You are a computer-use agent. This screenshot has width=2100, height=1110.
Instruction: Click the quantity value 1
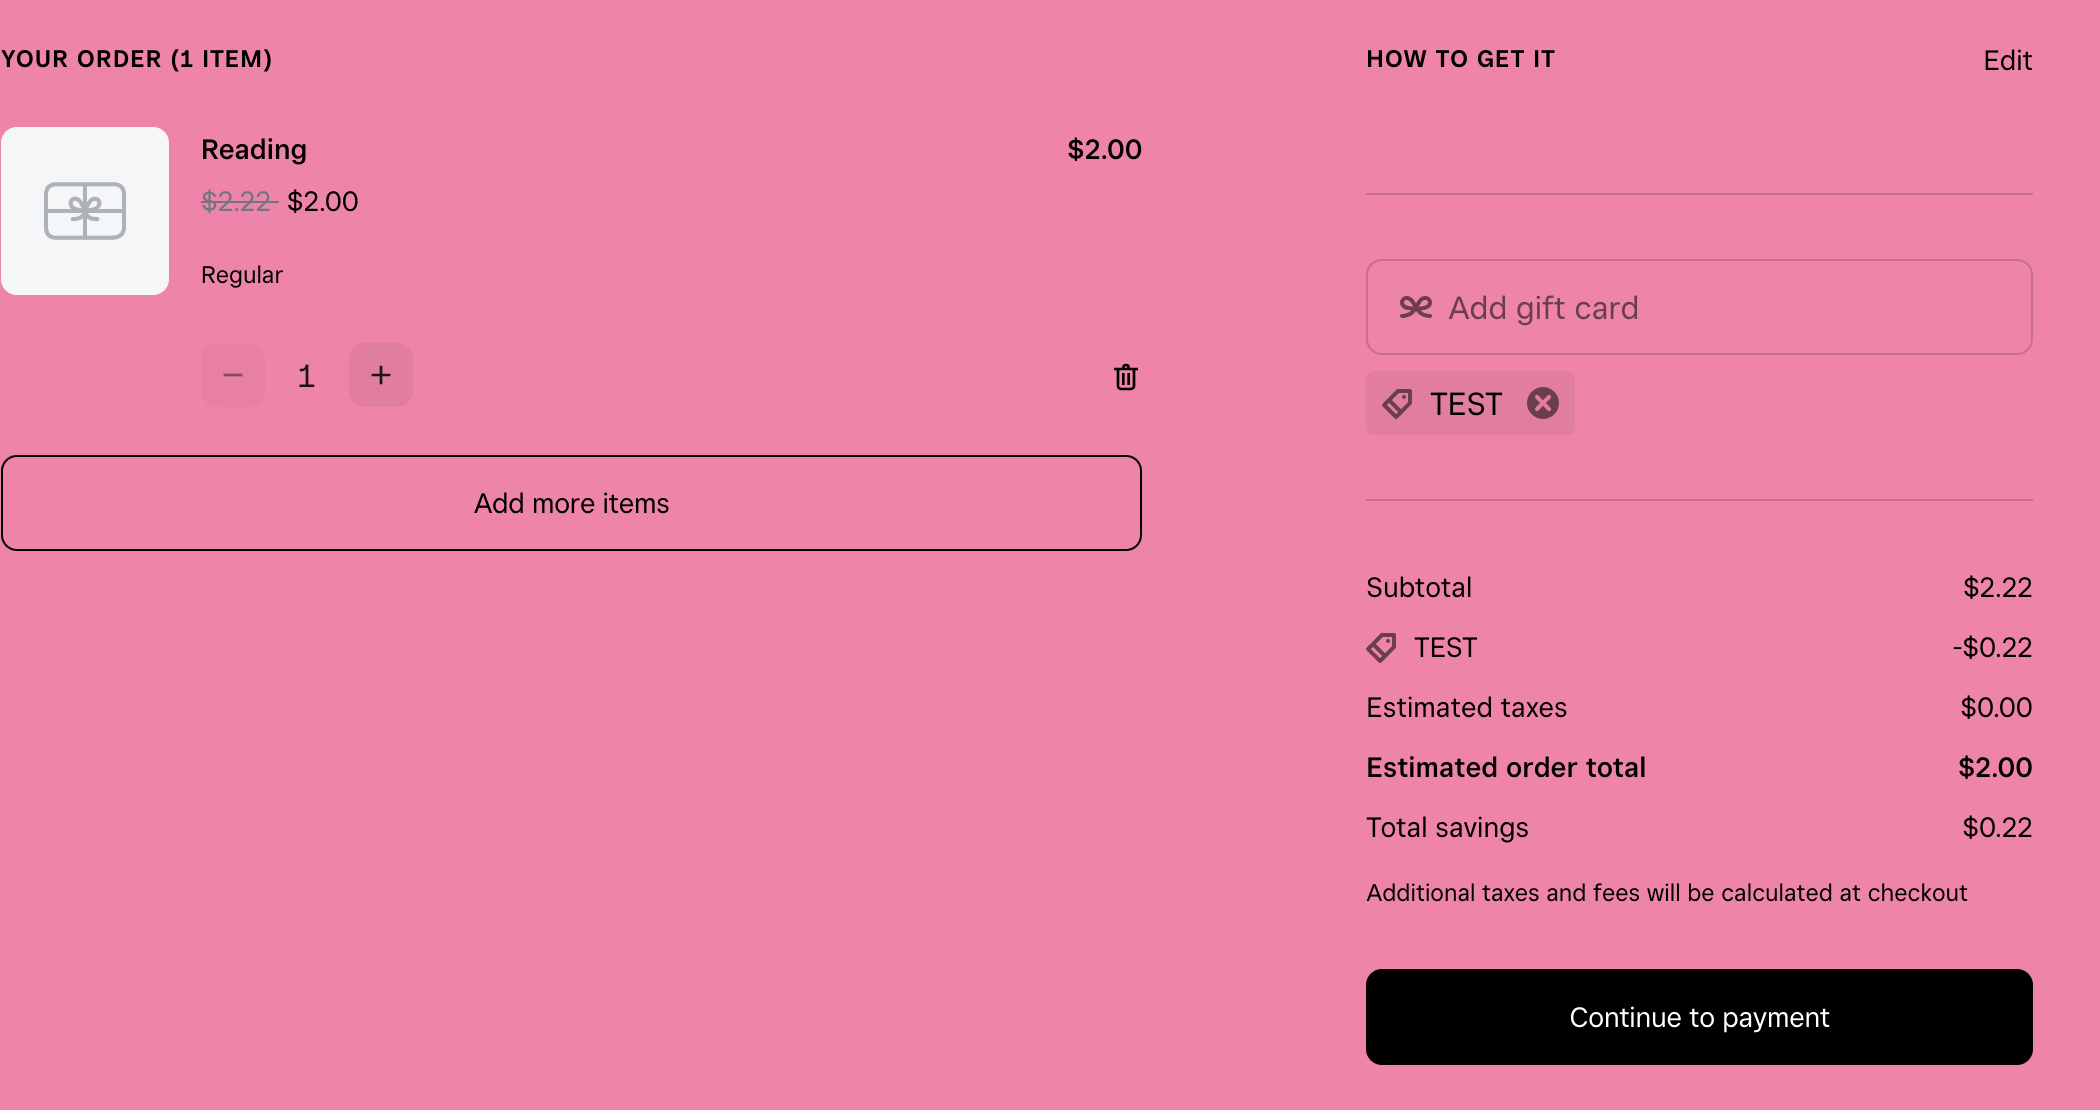tap(306, 376)
